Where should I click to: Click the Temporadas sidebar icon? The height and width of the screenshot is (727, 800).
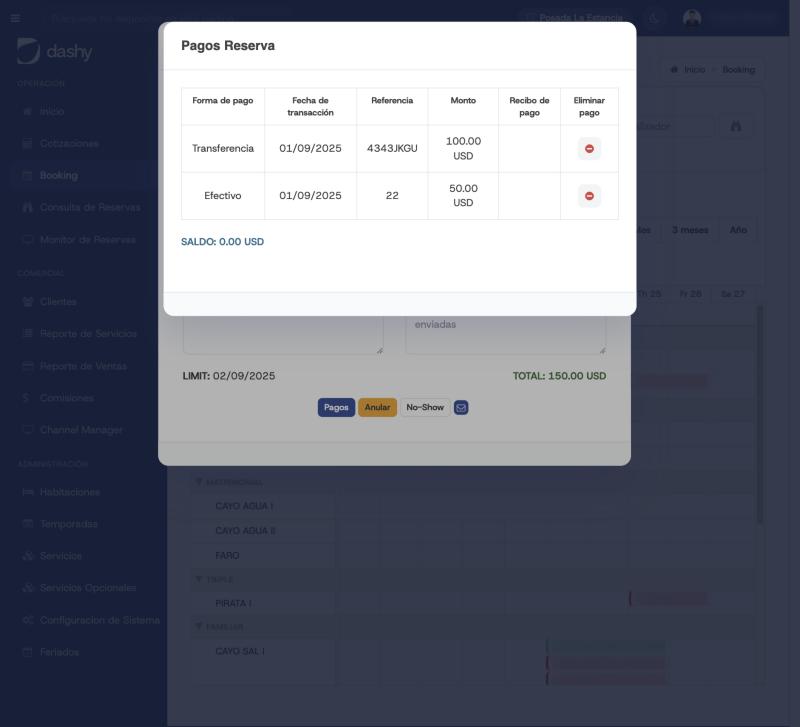[x=28, y=524]
